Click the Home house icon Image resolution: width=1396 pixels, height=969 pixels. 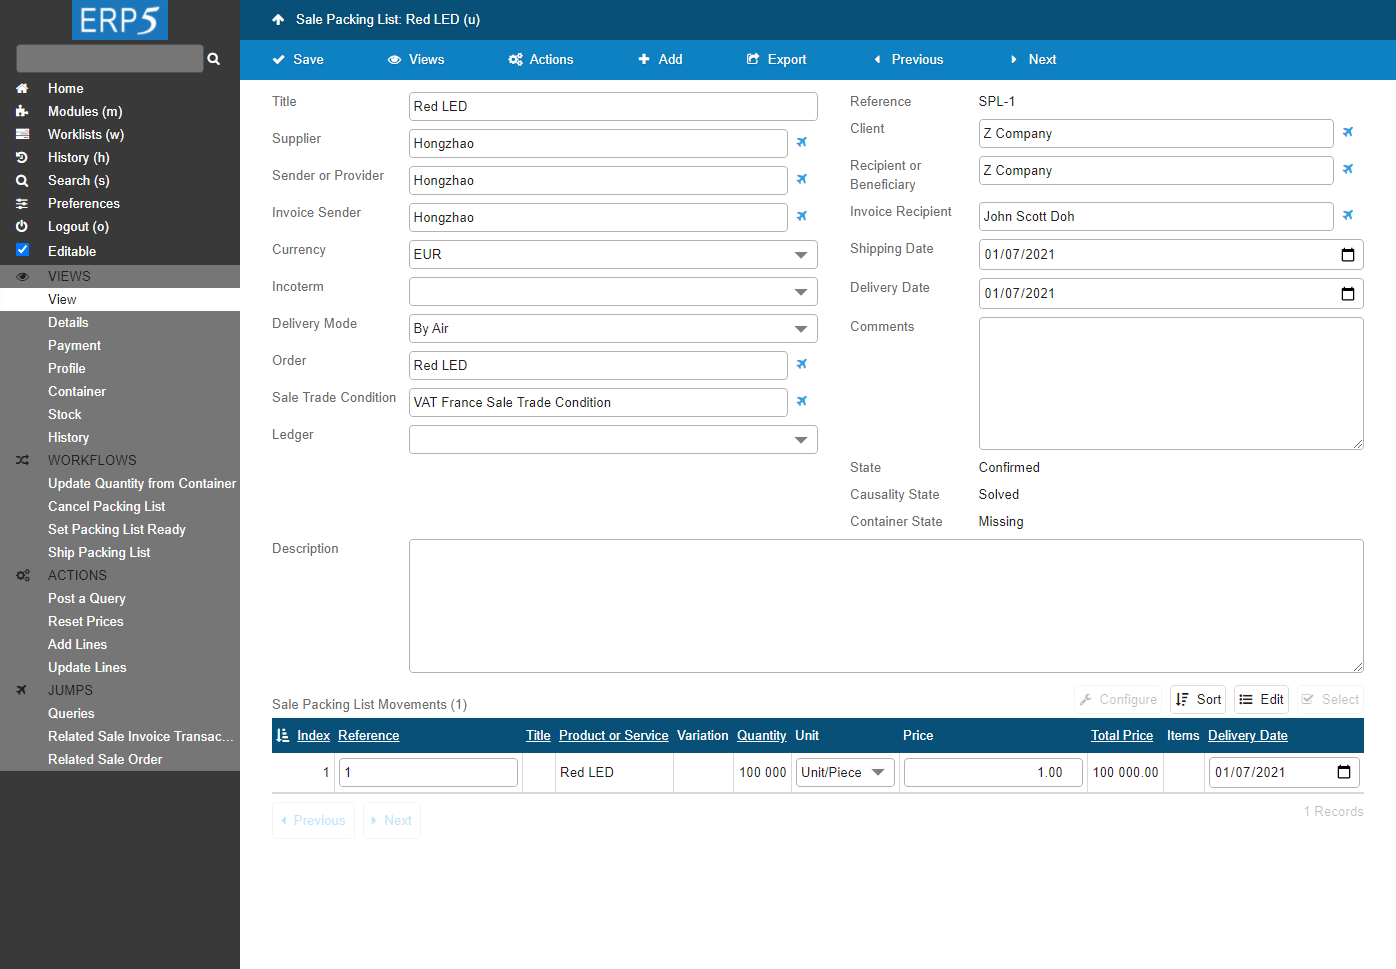[x=22, y=88]
